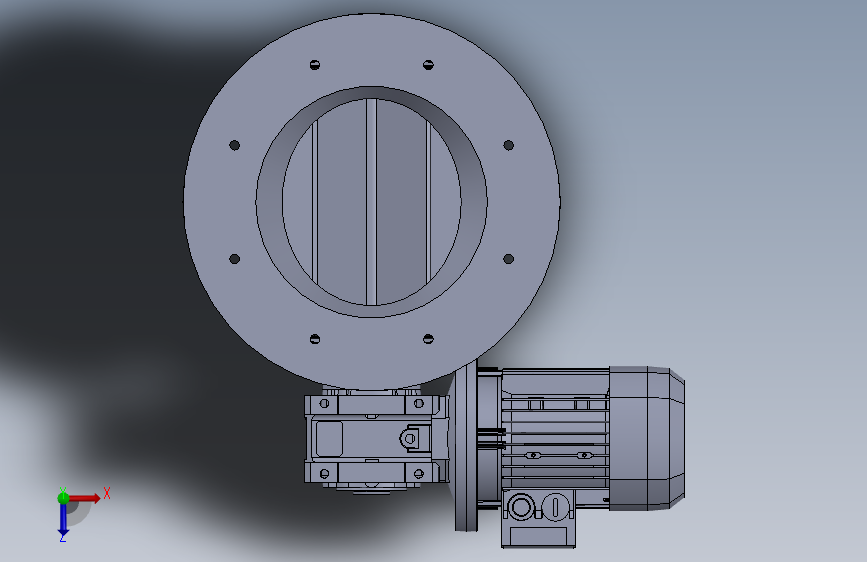
Task: Select the gearbox output shaft bore
Action: click(410, 439)
